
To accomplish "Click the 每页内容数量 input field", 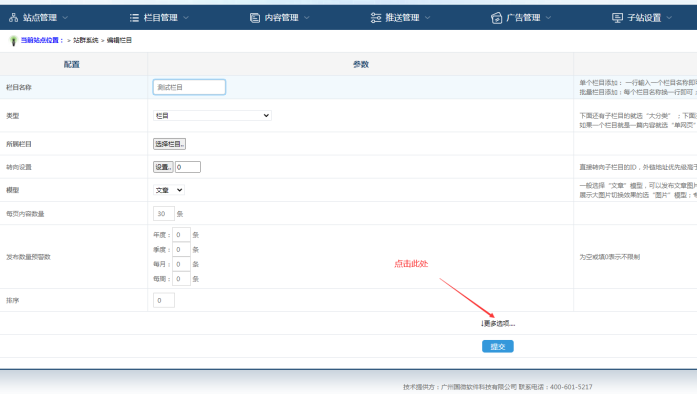I will 164,214.
